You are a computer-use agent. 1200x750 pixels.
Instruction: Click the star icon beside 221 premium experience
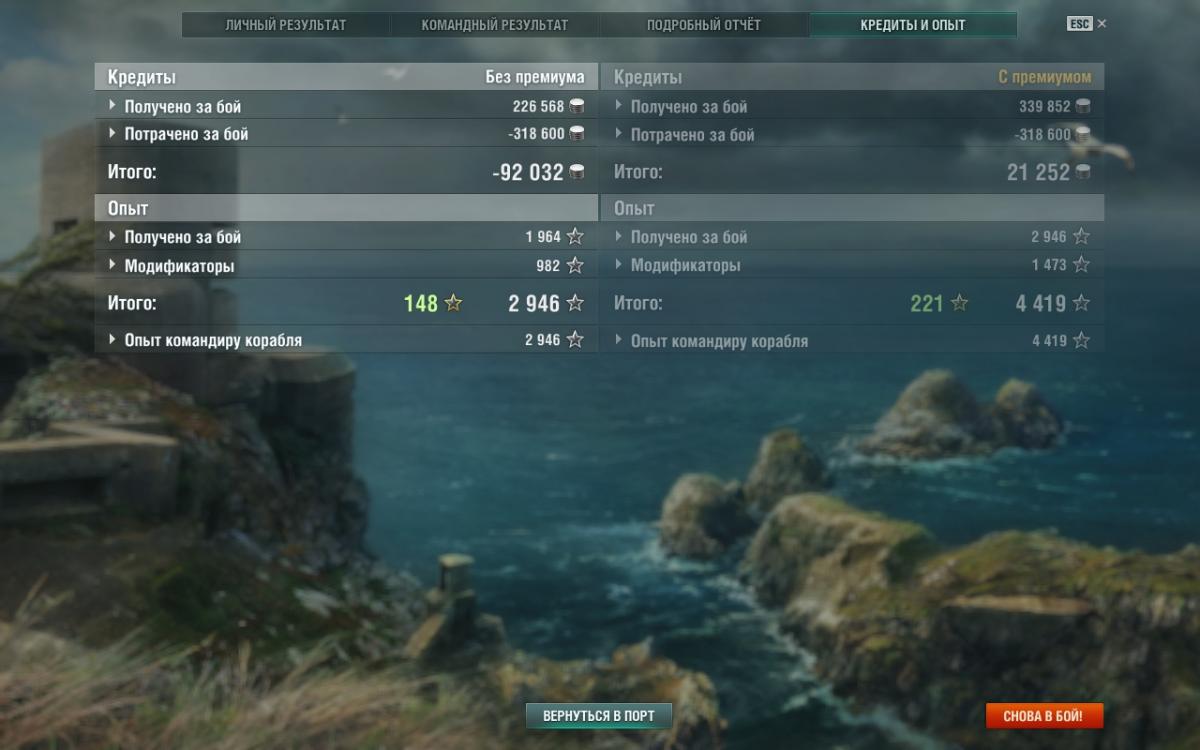tap(959, 303)
